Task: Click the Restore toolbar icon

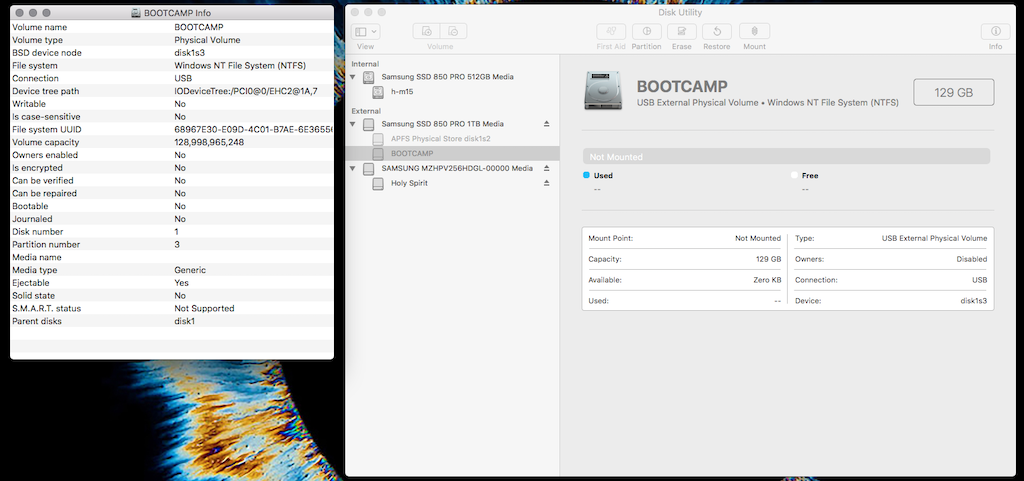Action: pos(716,31)
